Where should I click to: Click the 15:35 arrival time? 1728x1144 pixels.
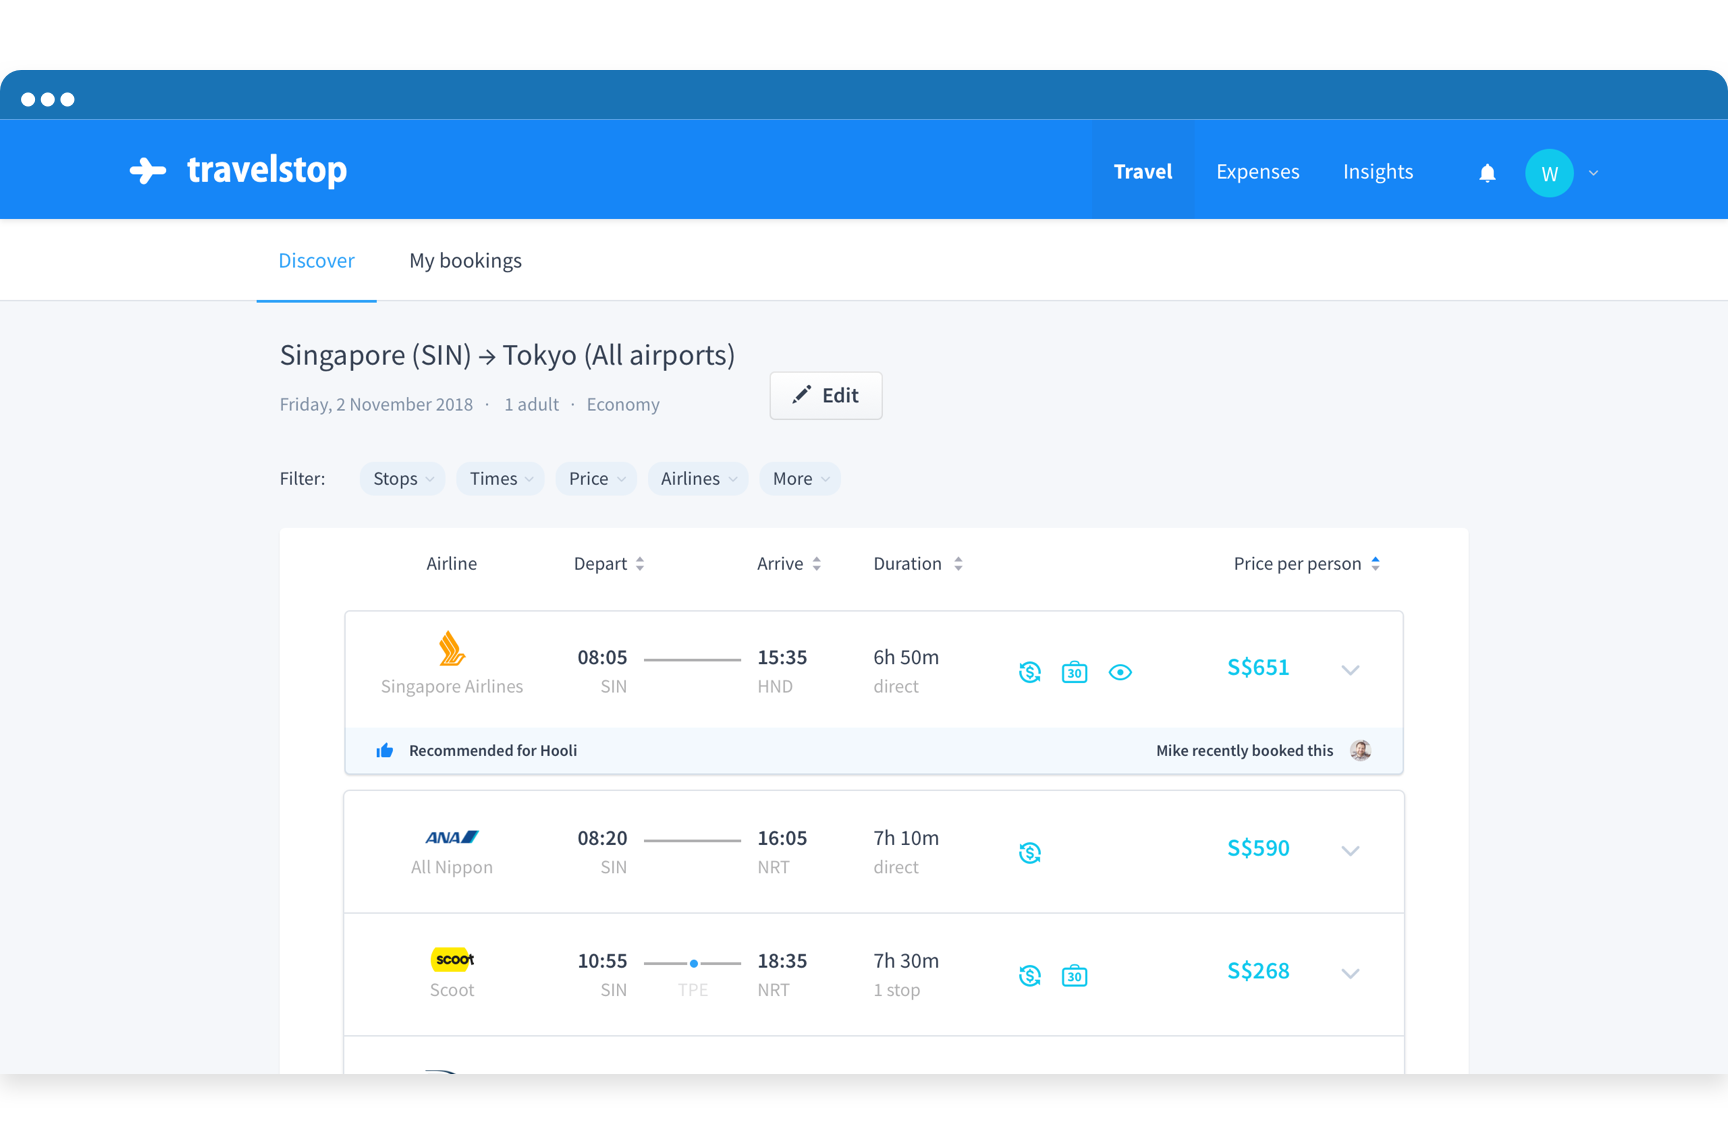pos(782,658)
